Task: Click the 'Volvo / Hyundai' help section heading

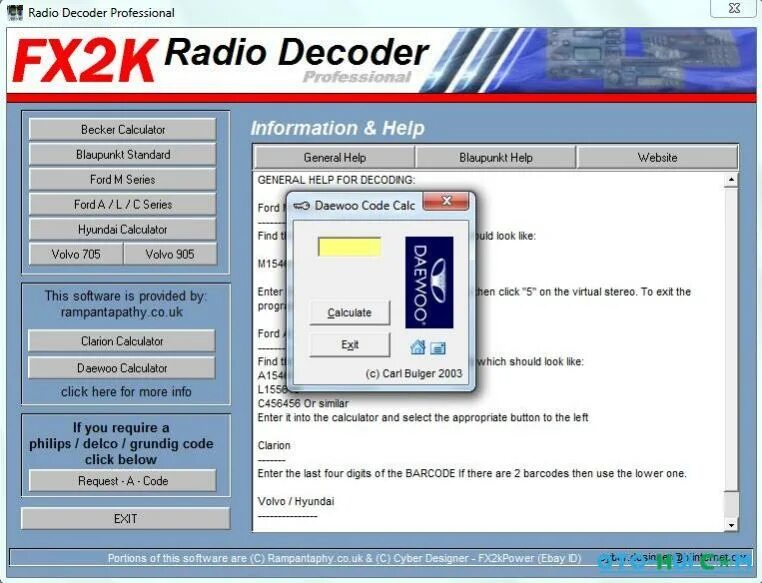Action: click(296, 501)
